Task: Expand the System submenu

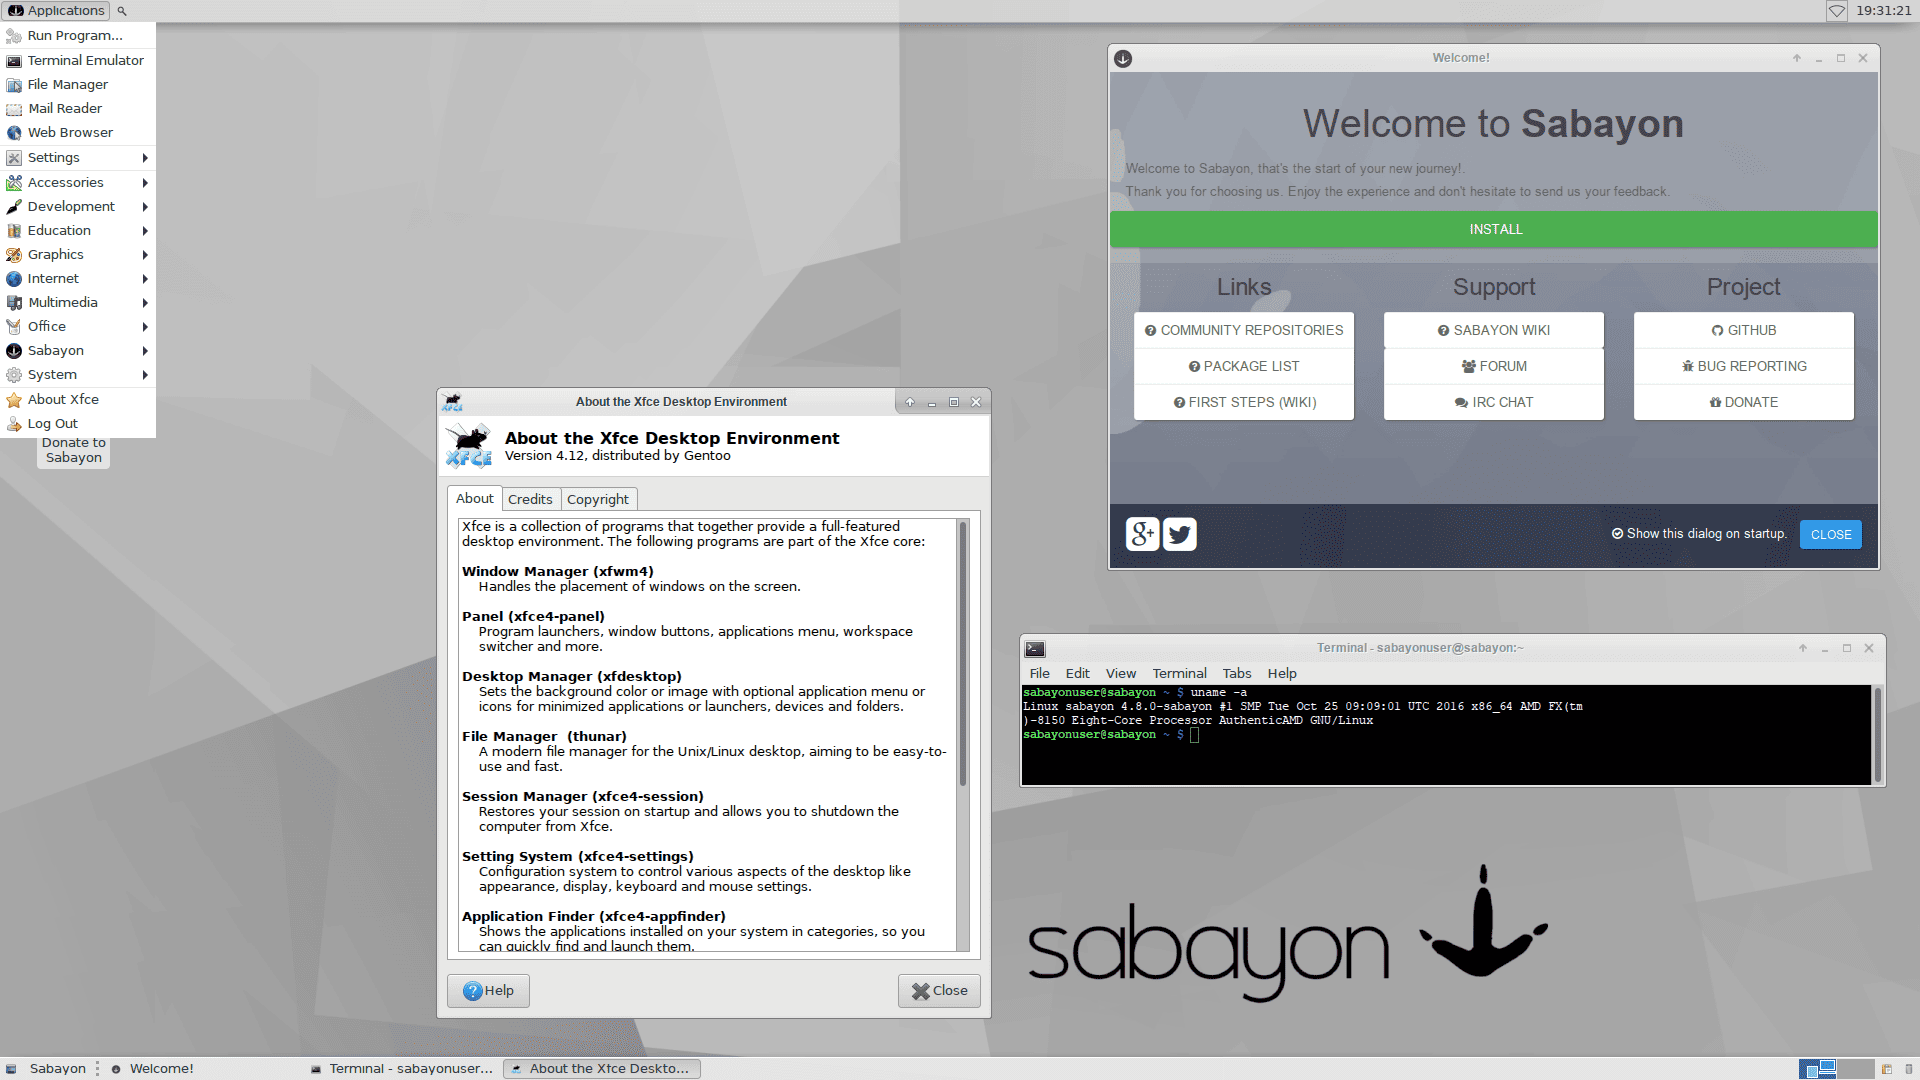Action: tap(78, 374)
